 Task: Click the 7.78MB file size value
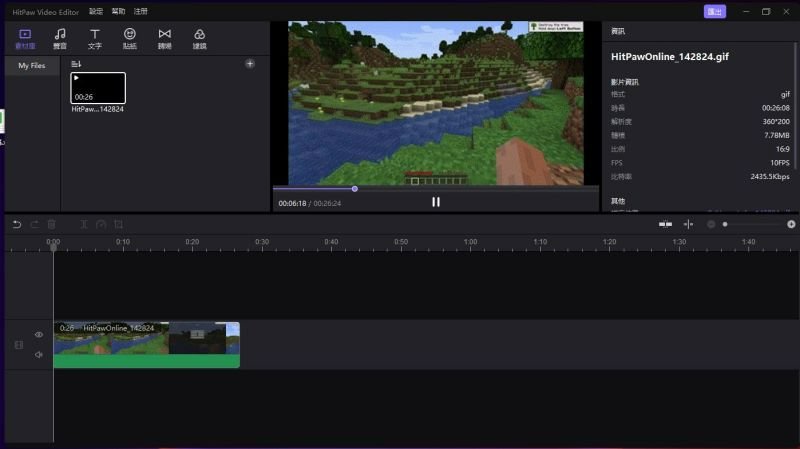coord(777,135)
